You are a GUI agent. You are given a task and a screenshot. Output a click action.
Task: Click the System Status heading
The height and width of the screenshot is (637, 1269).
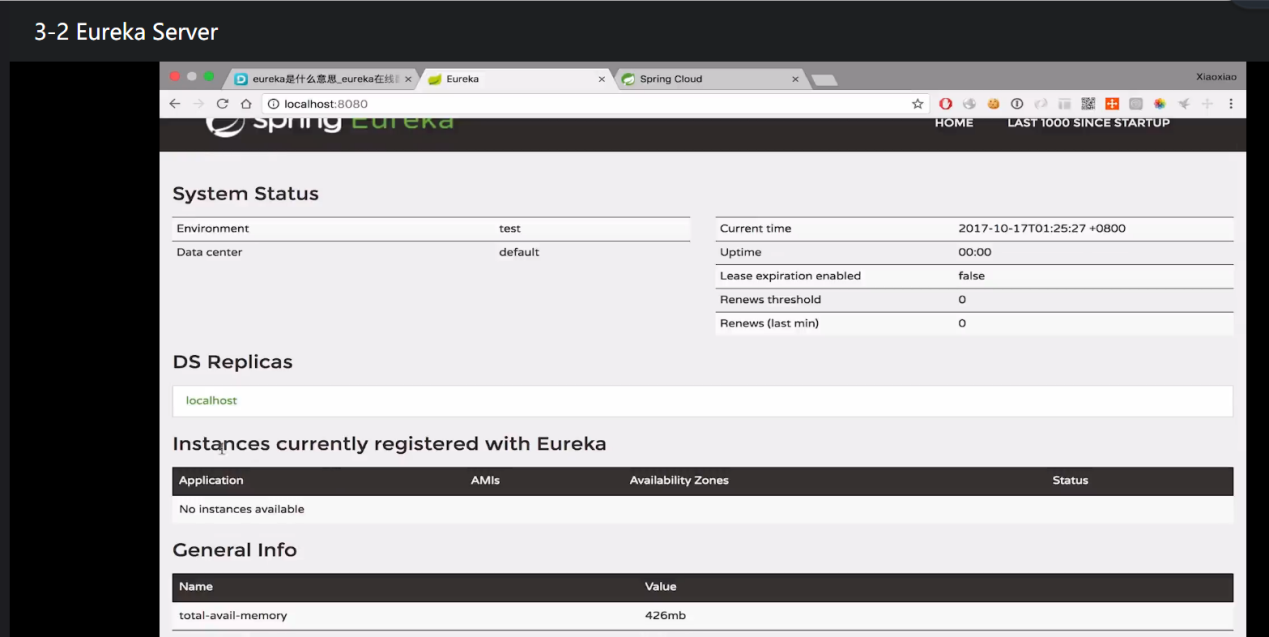(x=246, y=194)
